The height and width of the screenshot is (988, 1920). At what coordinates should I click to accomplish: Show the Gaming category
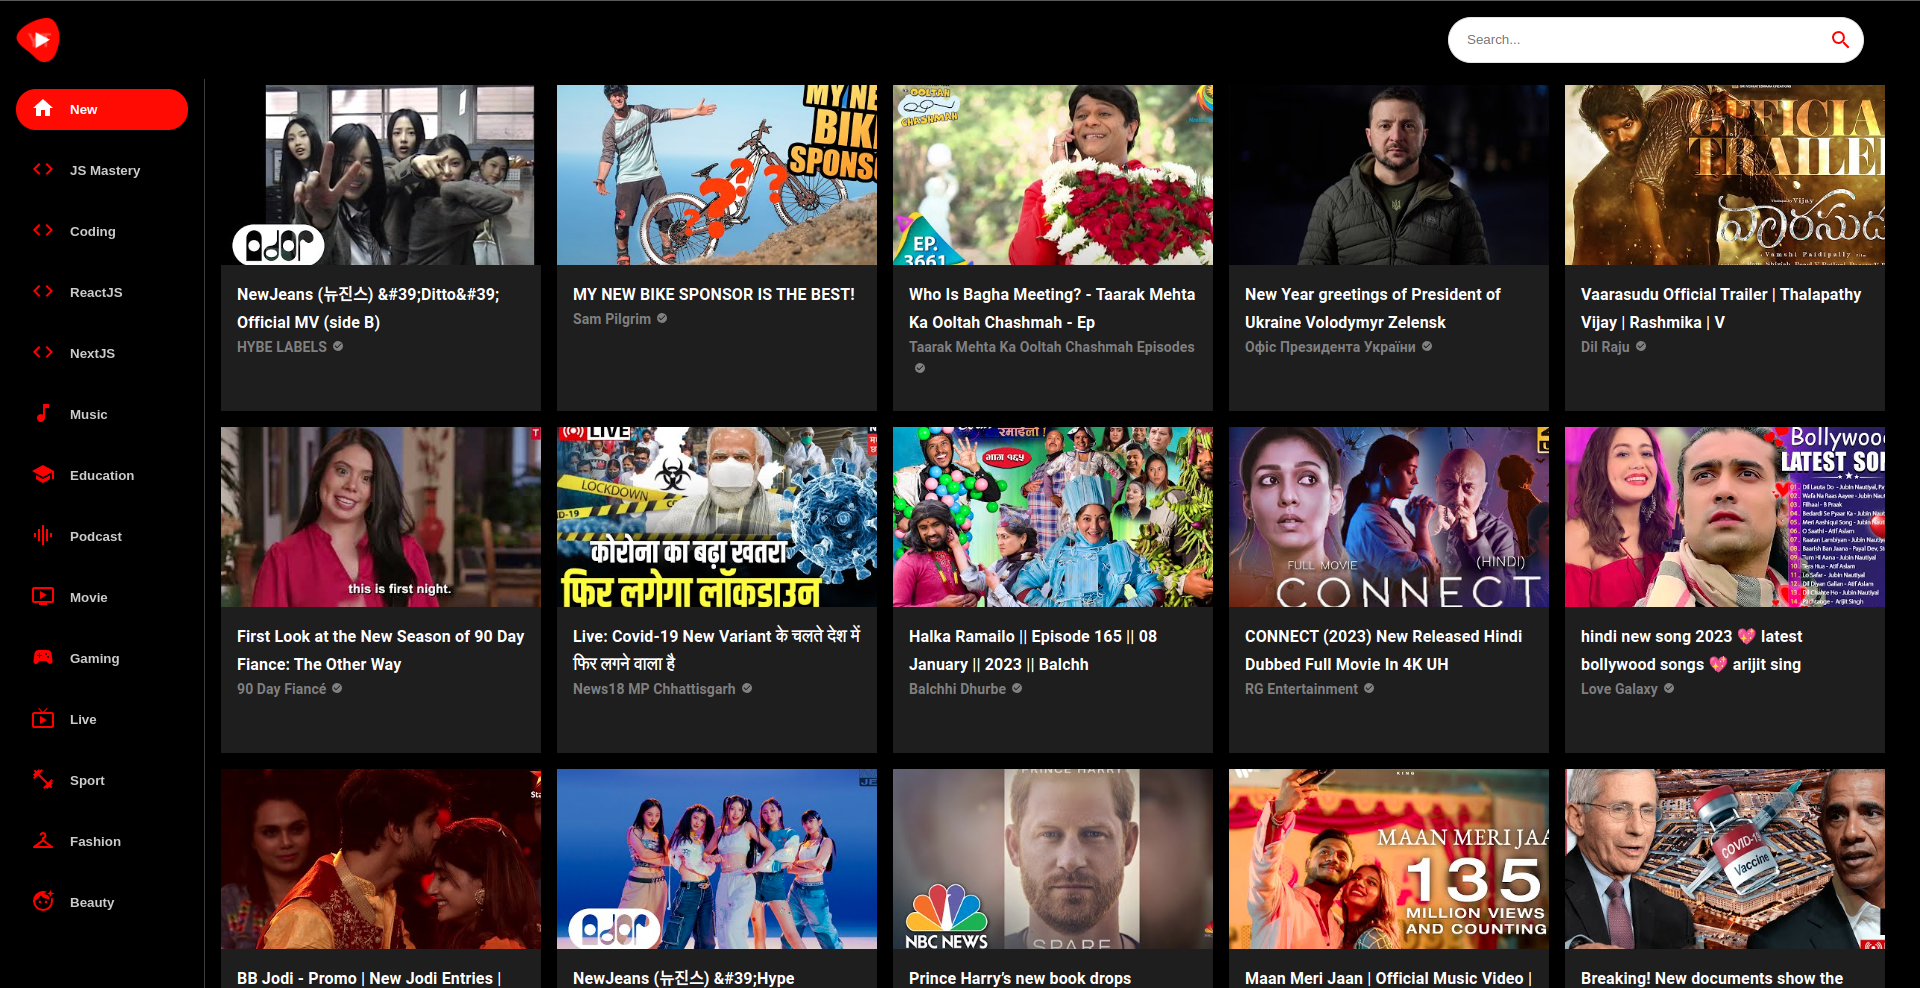click(102, 658)
